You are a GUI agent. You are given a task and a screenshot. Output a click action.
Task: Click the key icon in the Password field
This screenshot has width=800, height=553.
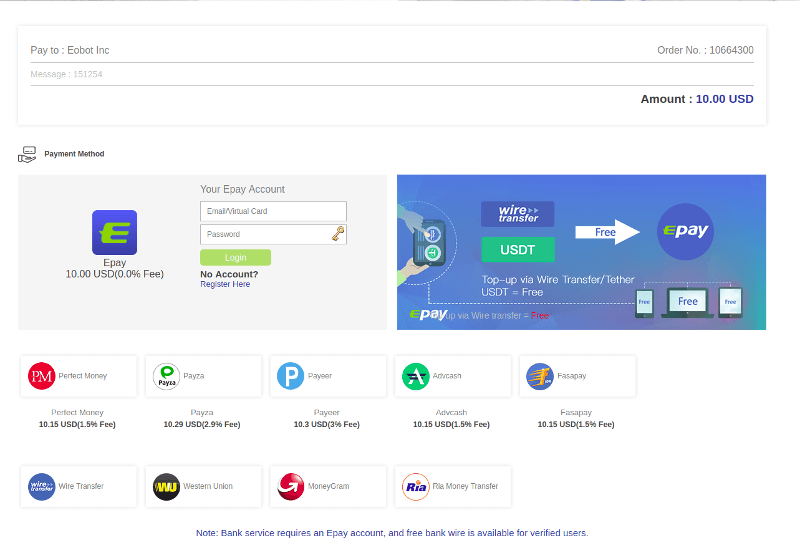tap(338, 234)
